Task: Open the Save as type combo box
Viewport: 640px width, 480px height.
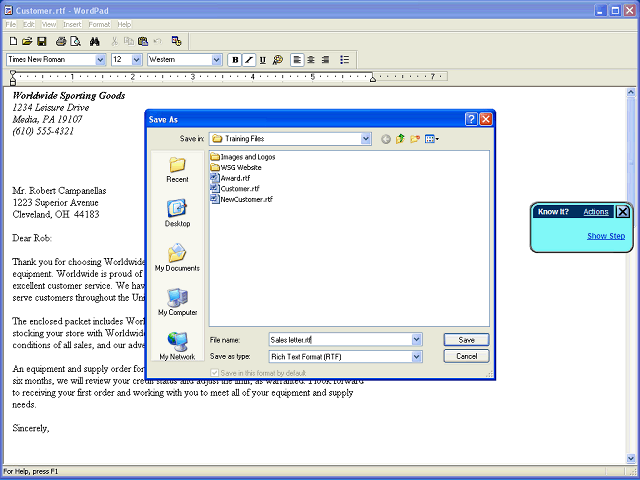Action: (x=345, y=357)
